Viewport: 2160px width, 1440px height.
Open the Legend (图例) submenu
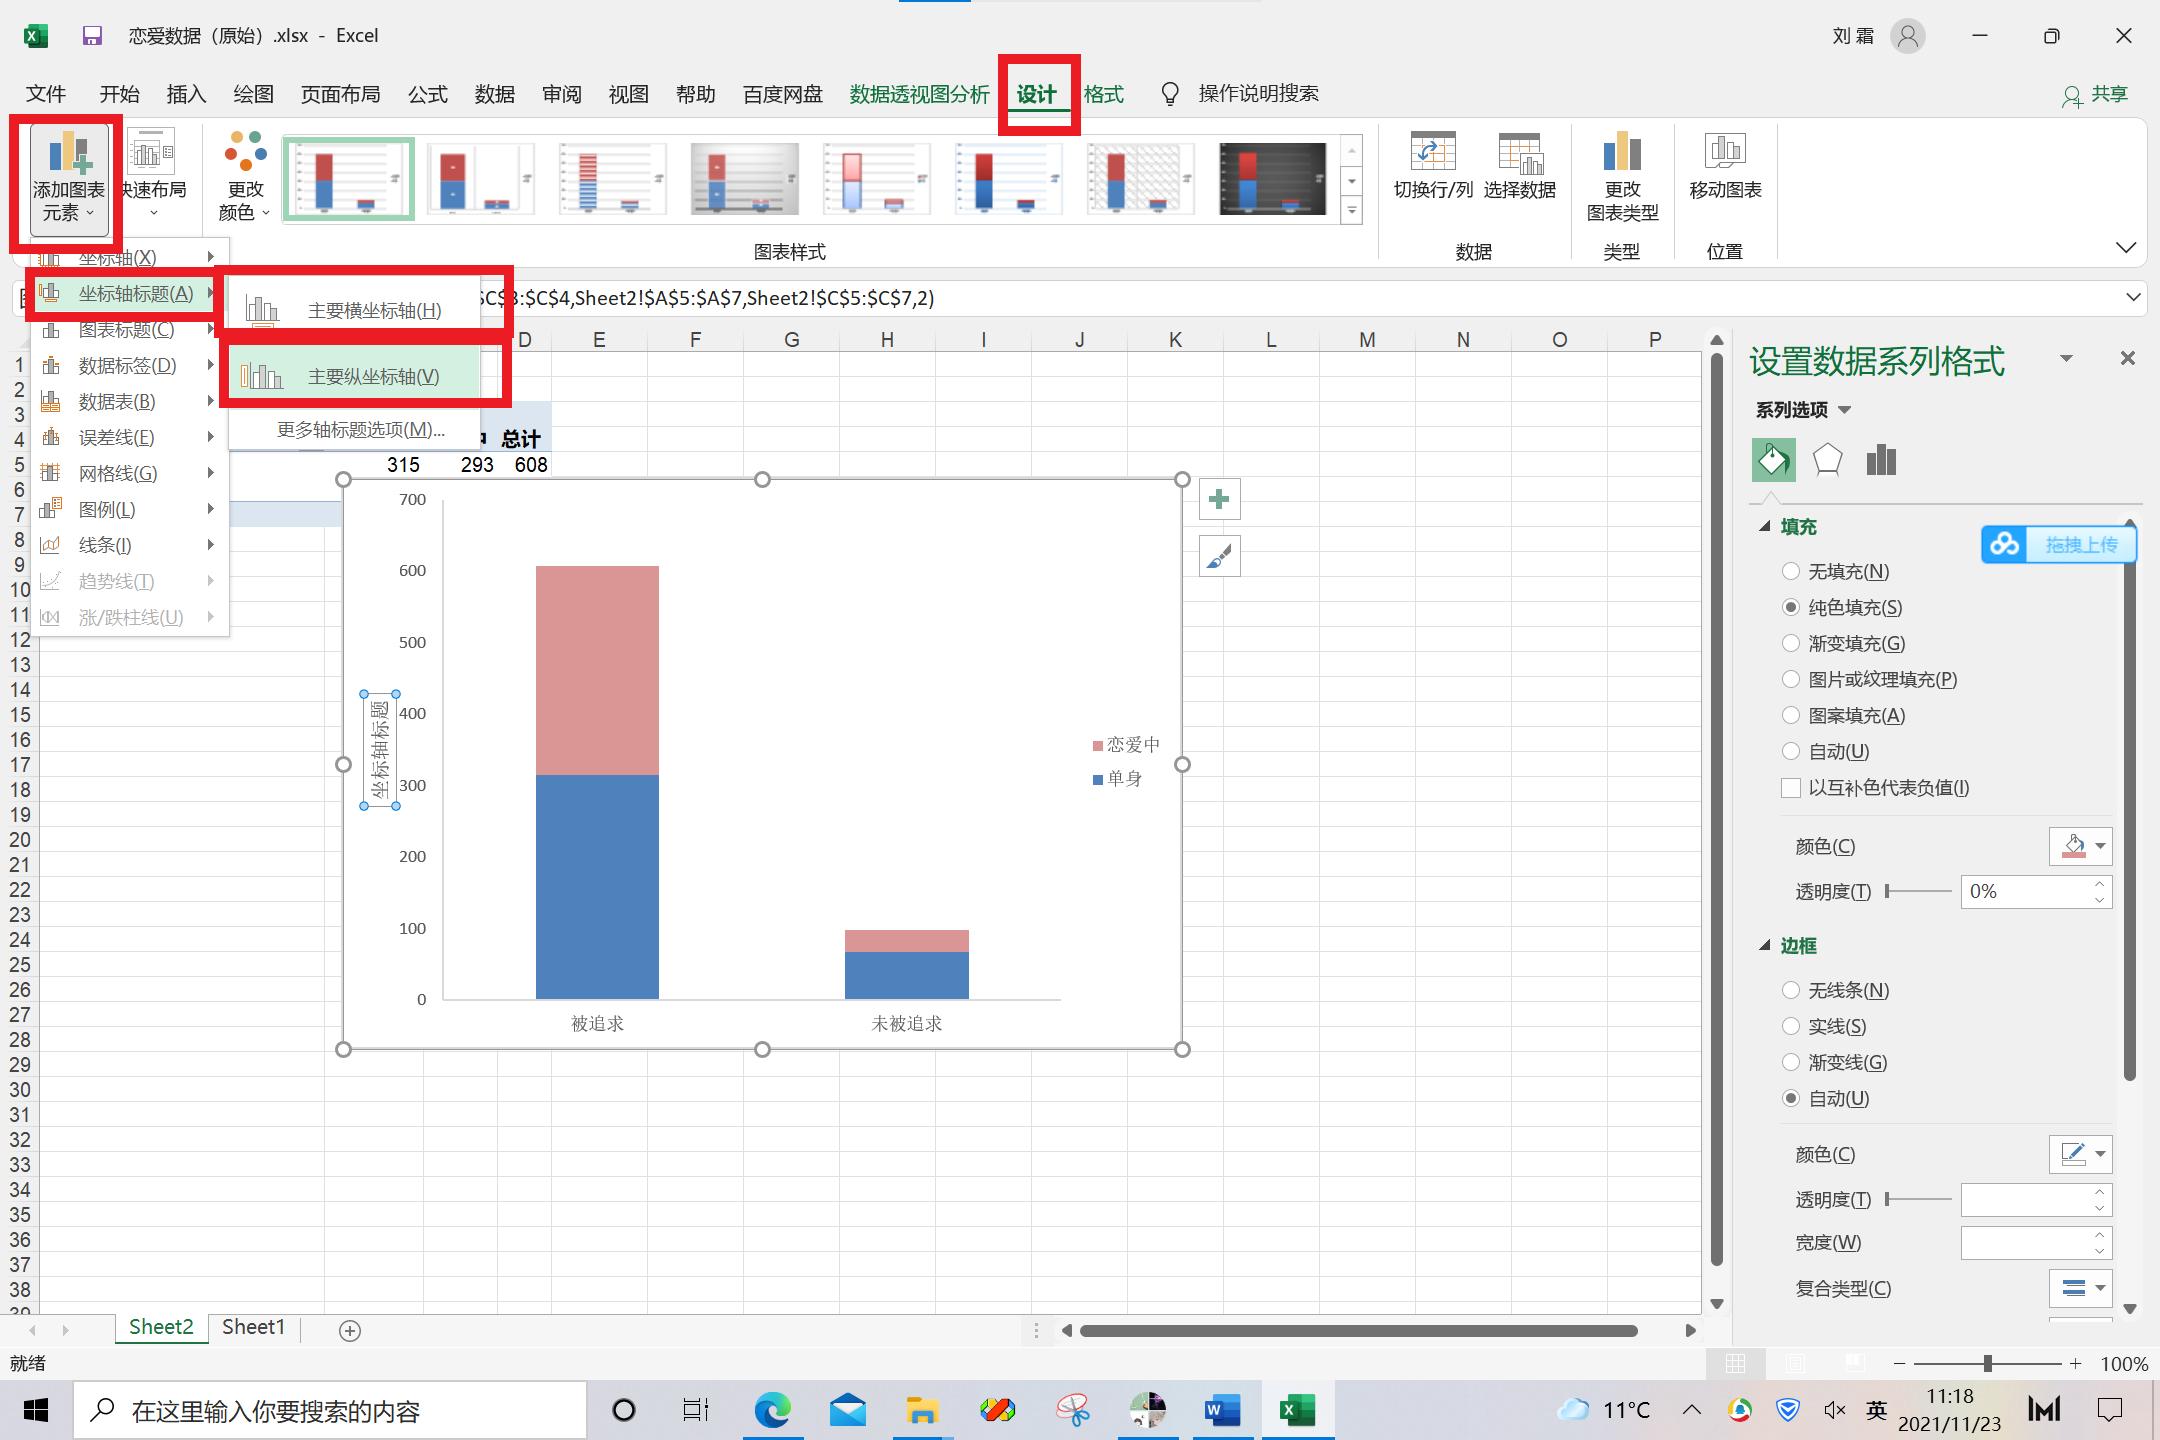coord(128,510)
